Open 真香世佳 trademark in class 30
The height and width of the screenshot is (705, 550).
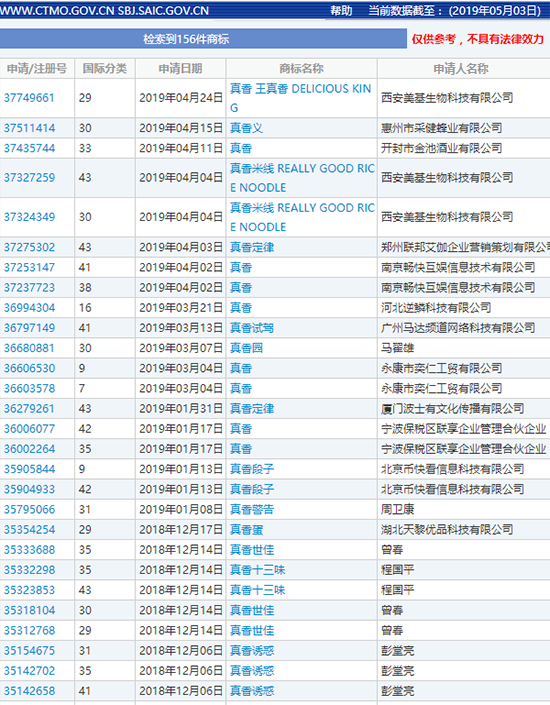click(x=252, y=611)
